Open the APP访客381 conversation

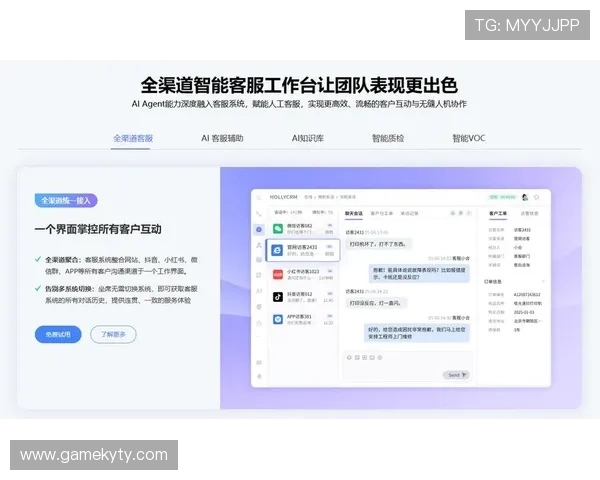tap(303, 320)
